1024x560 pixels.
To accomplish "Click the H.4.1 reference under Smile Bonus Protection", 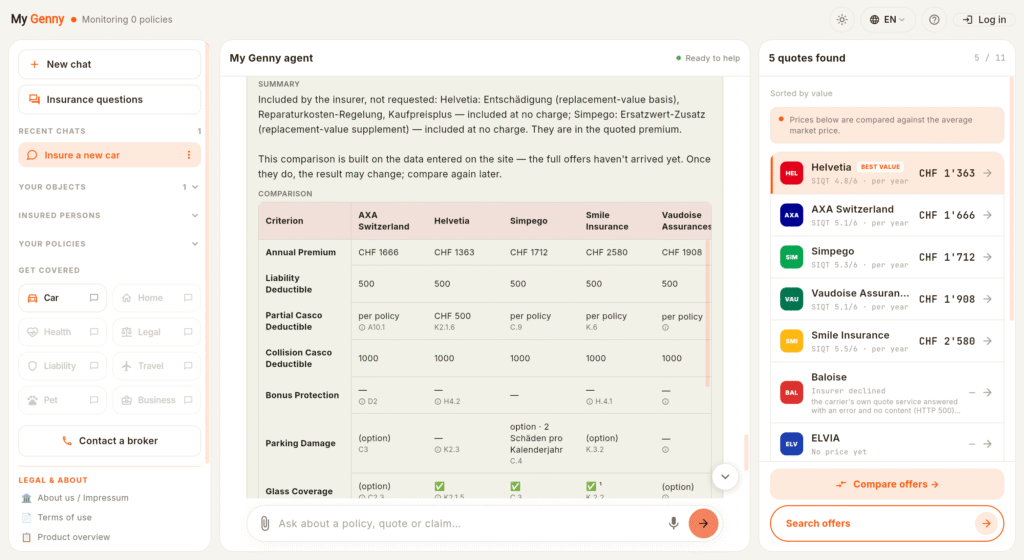I will pyautogui.click(x=600, y=402).
